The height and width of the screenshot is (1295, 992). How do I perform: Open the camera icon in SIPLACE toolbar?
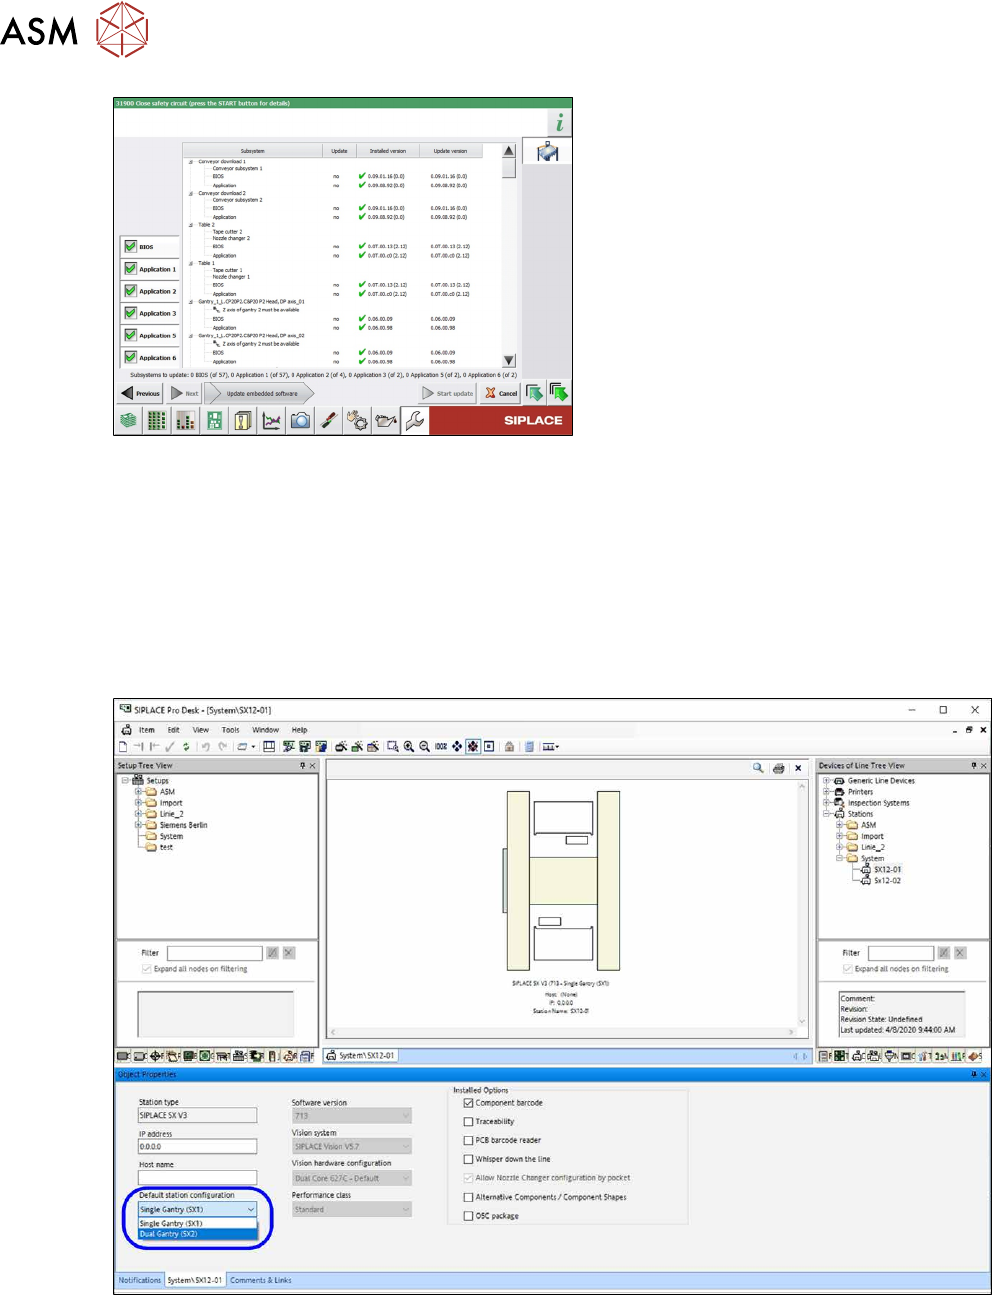pyautogui.click(x=300, y=421)
